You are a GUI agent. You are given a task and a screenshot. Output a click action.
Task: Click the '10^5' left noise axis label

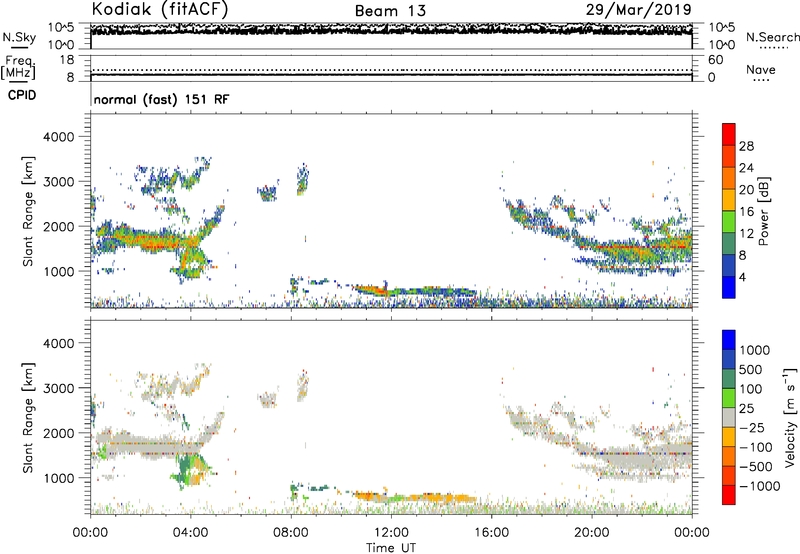pos(61,27)
